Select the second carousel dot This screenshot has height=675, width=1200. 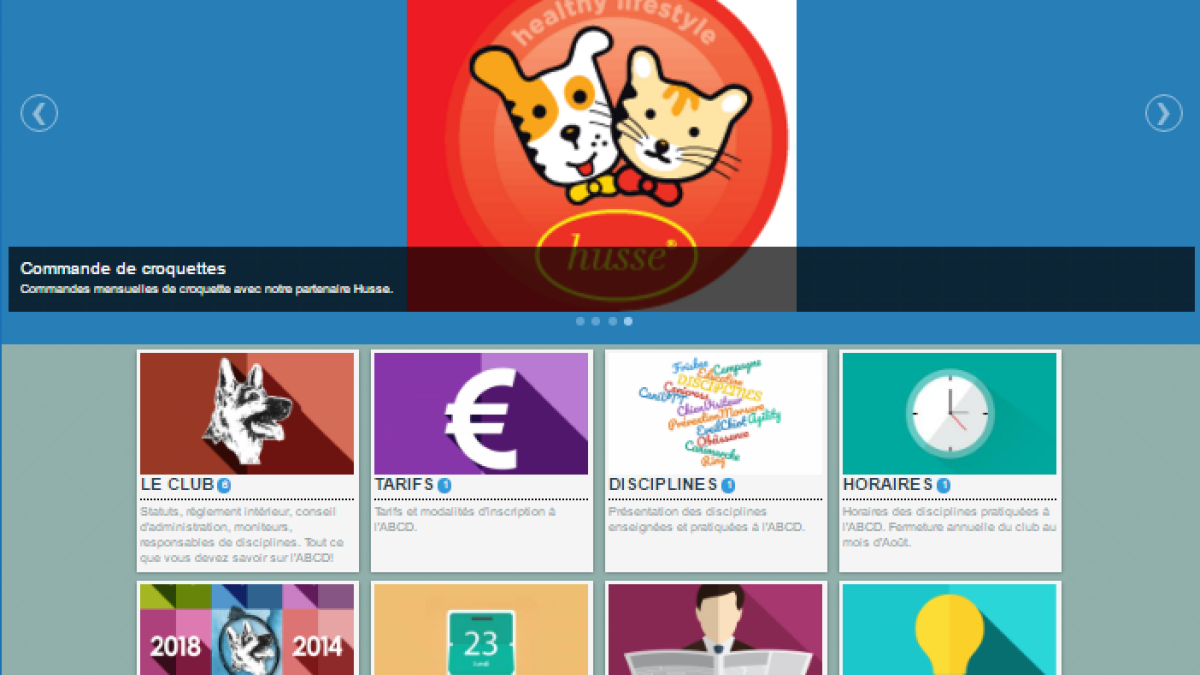click(x=596, y=321)
